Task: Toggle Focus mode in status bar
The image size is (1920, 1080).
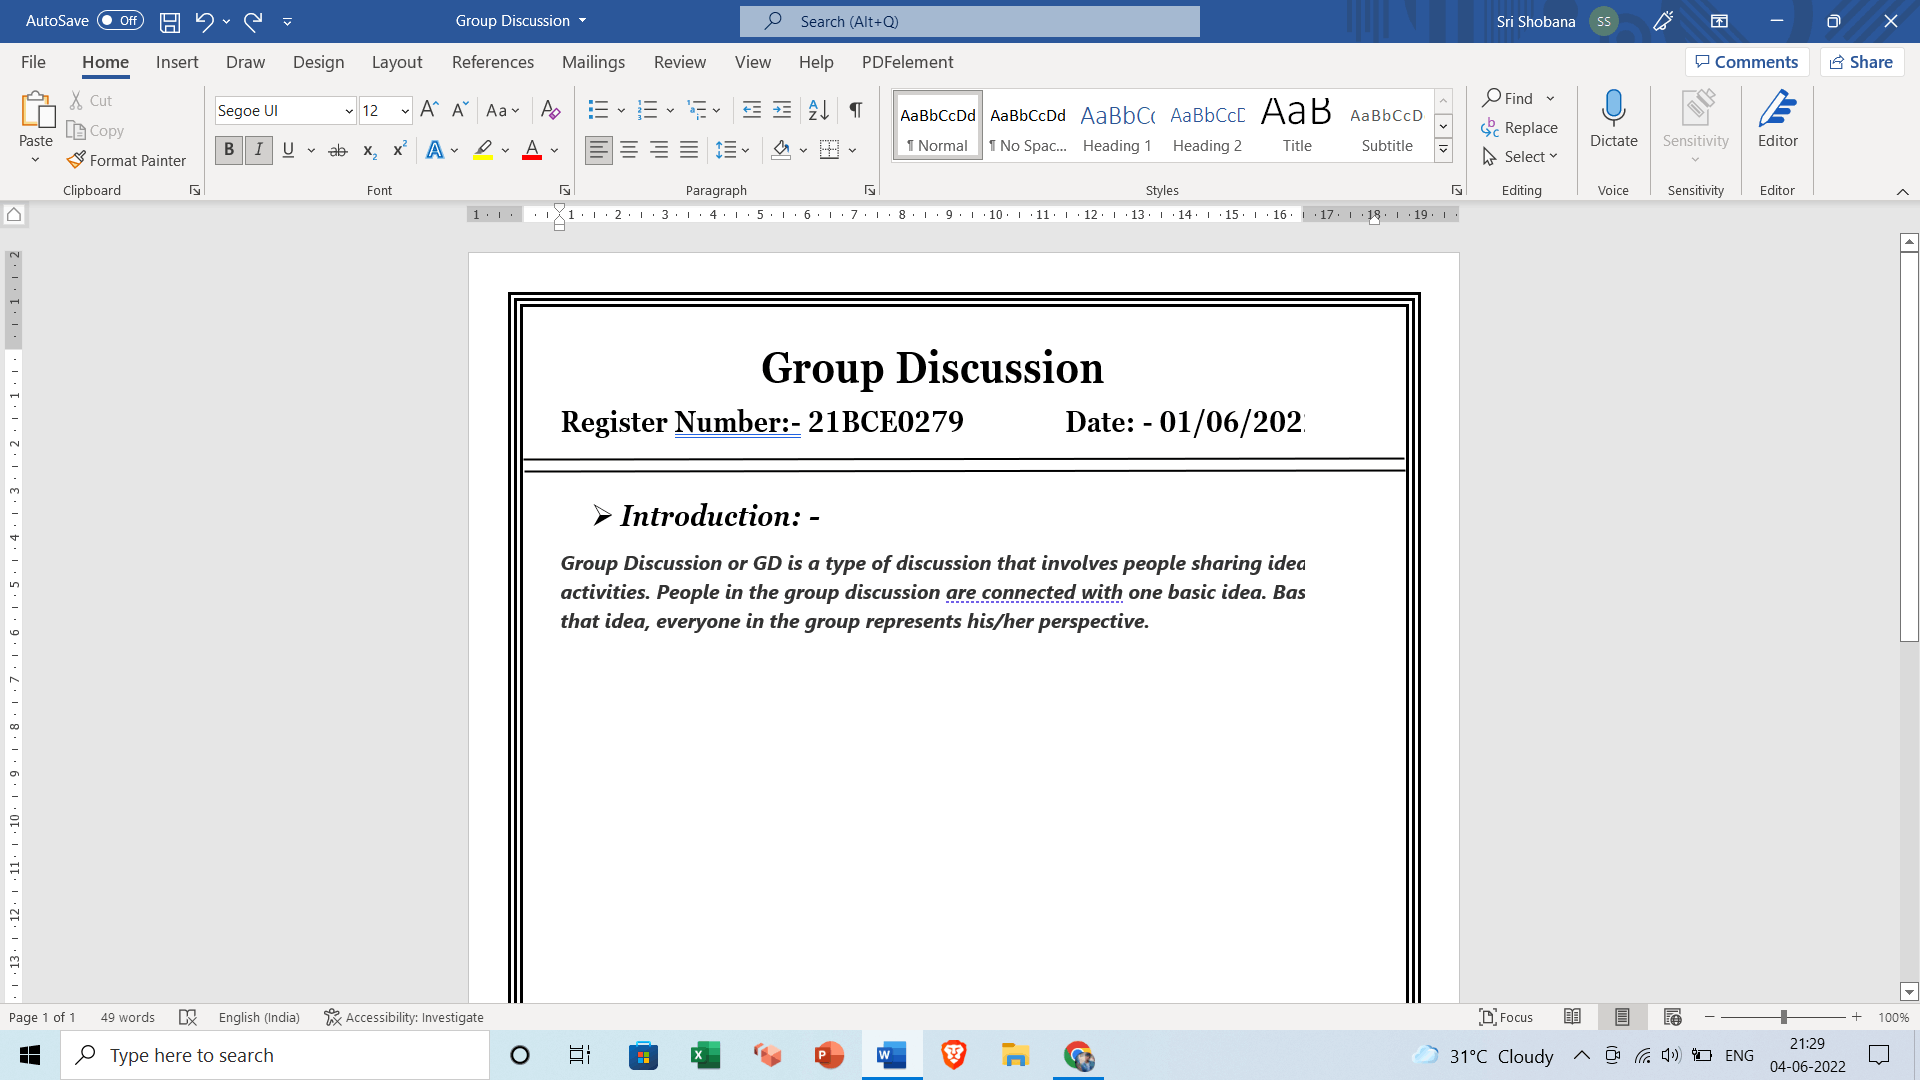Action: coord(1506,1017)
